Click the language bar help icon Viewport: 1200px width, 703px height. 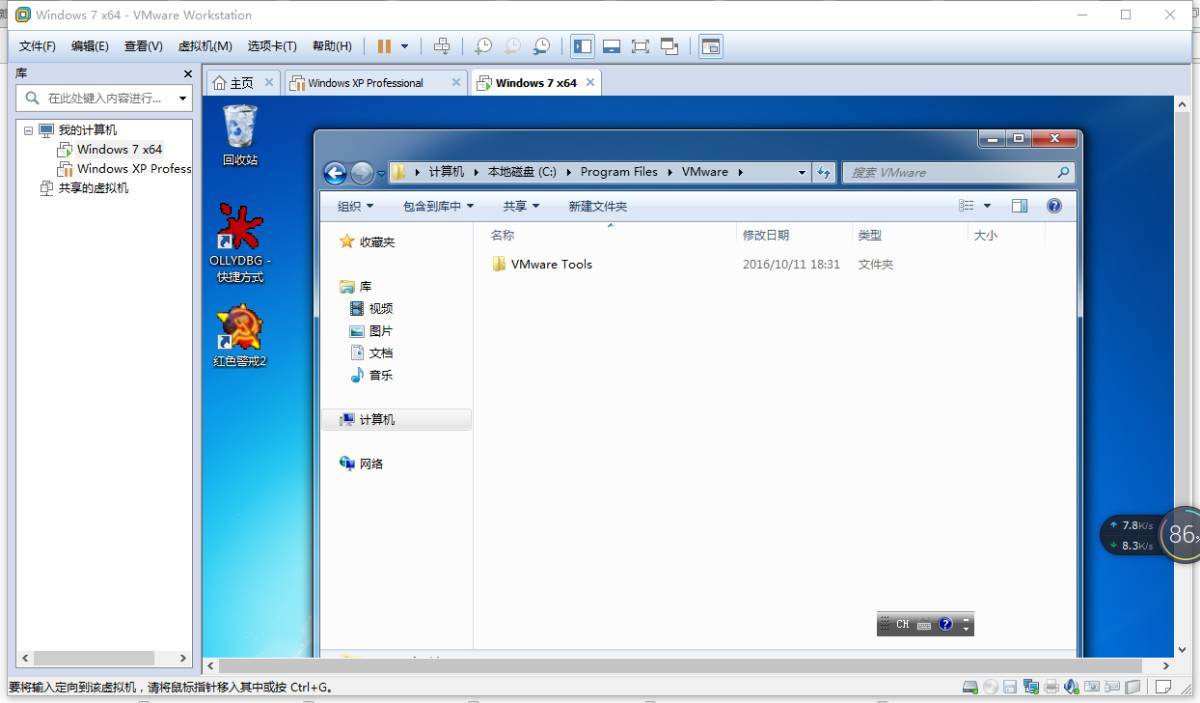tap(946, 624)
